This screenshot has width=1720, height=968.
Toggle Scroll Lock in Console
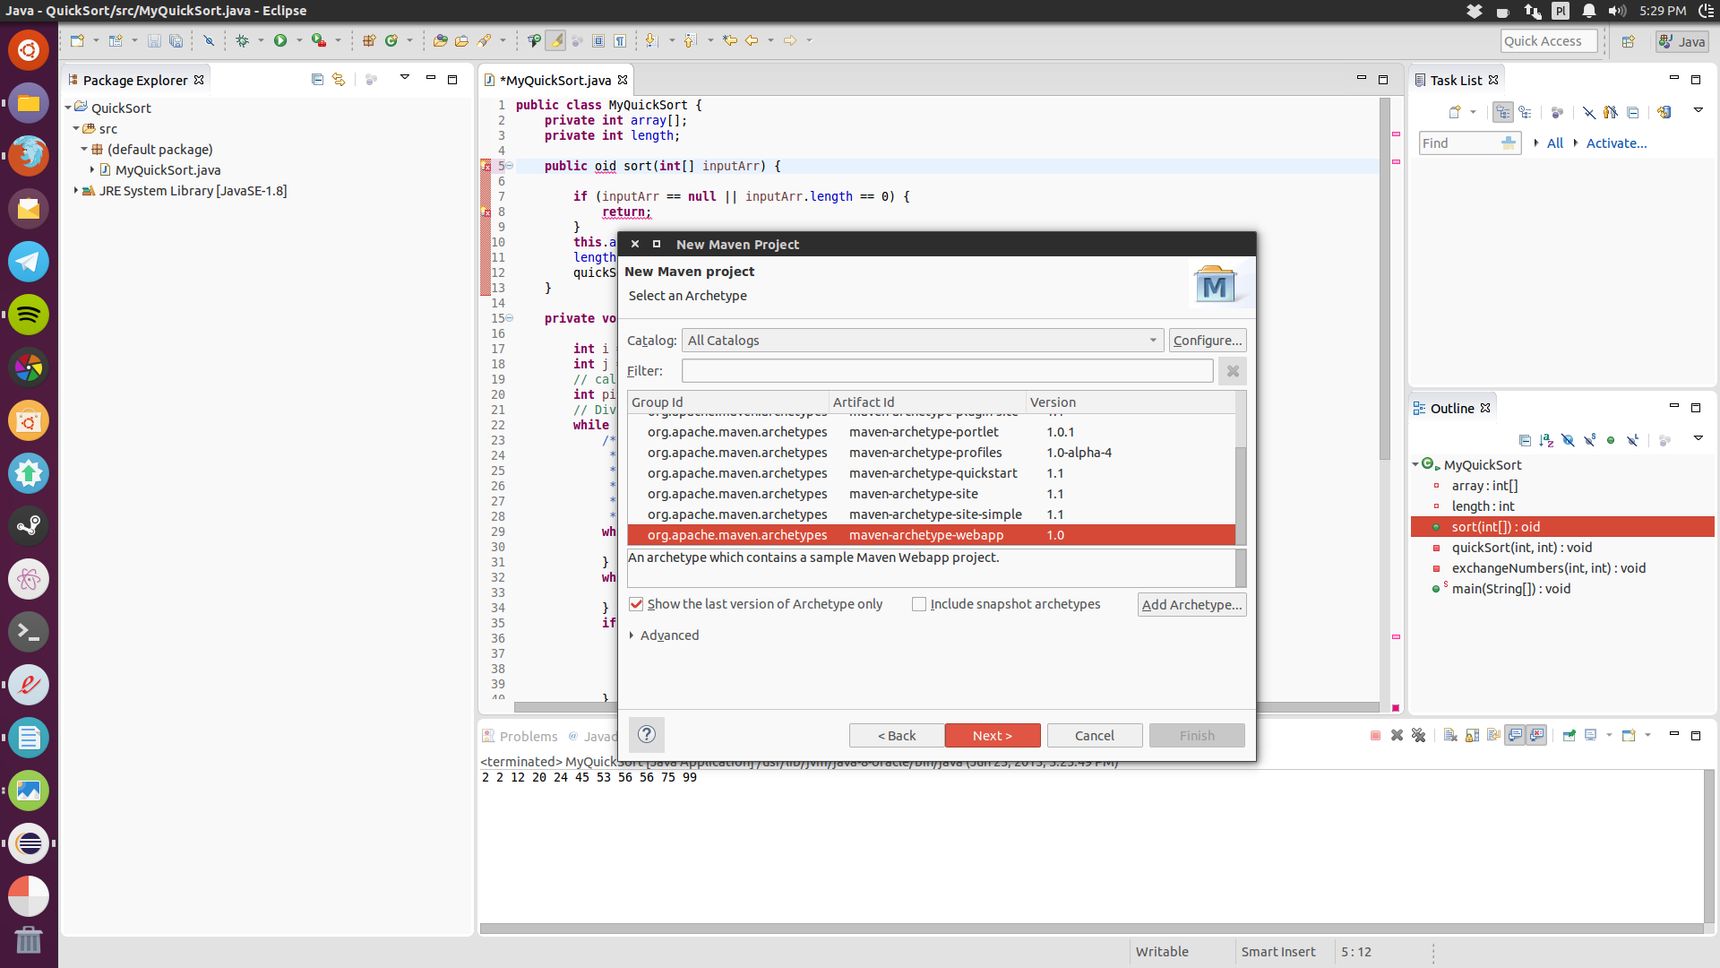click(x=1472, y=735)
